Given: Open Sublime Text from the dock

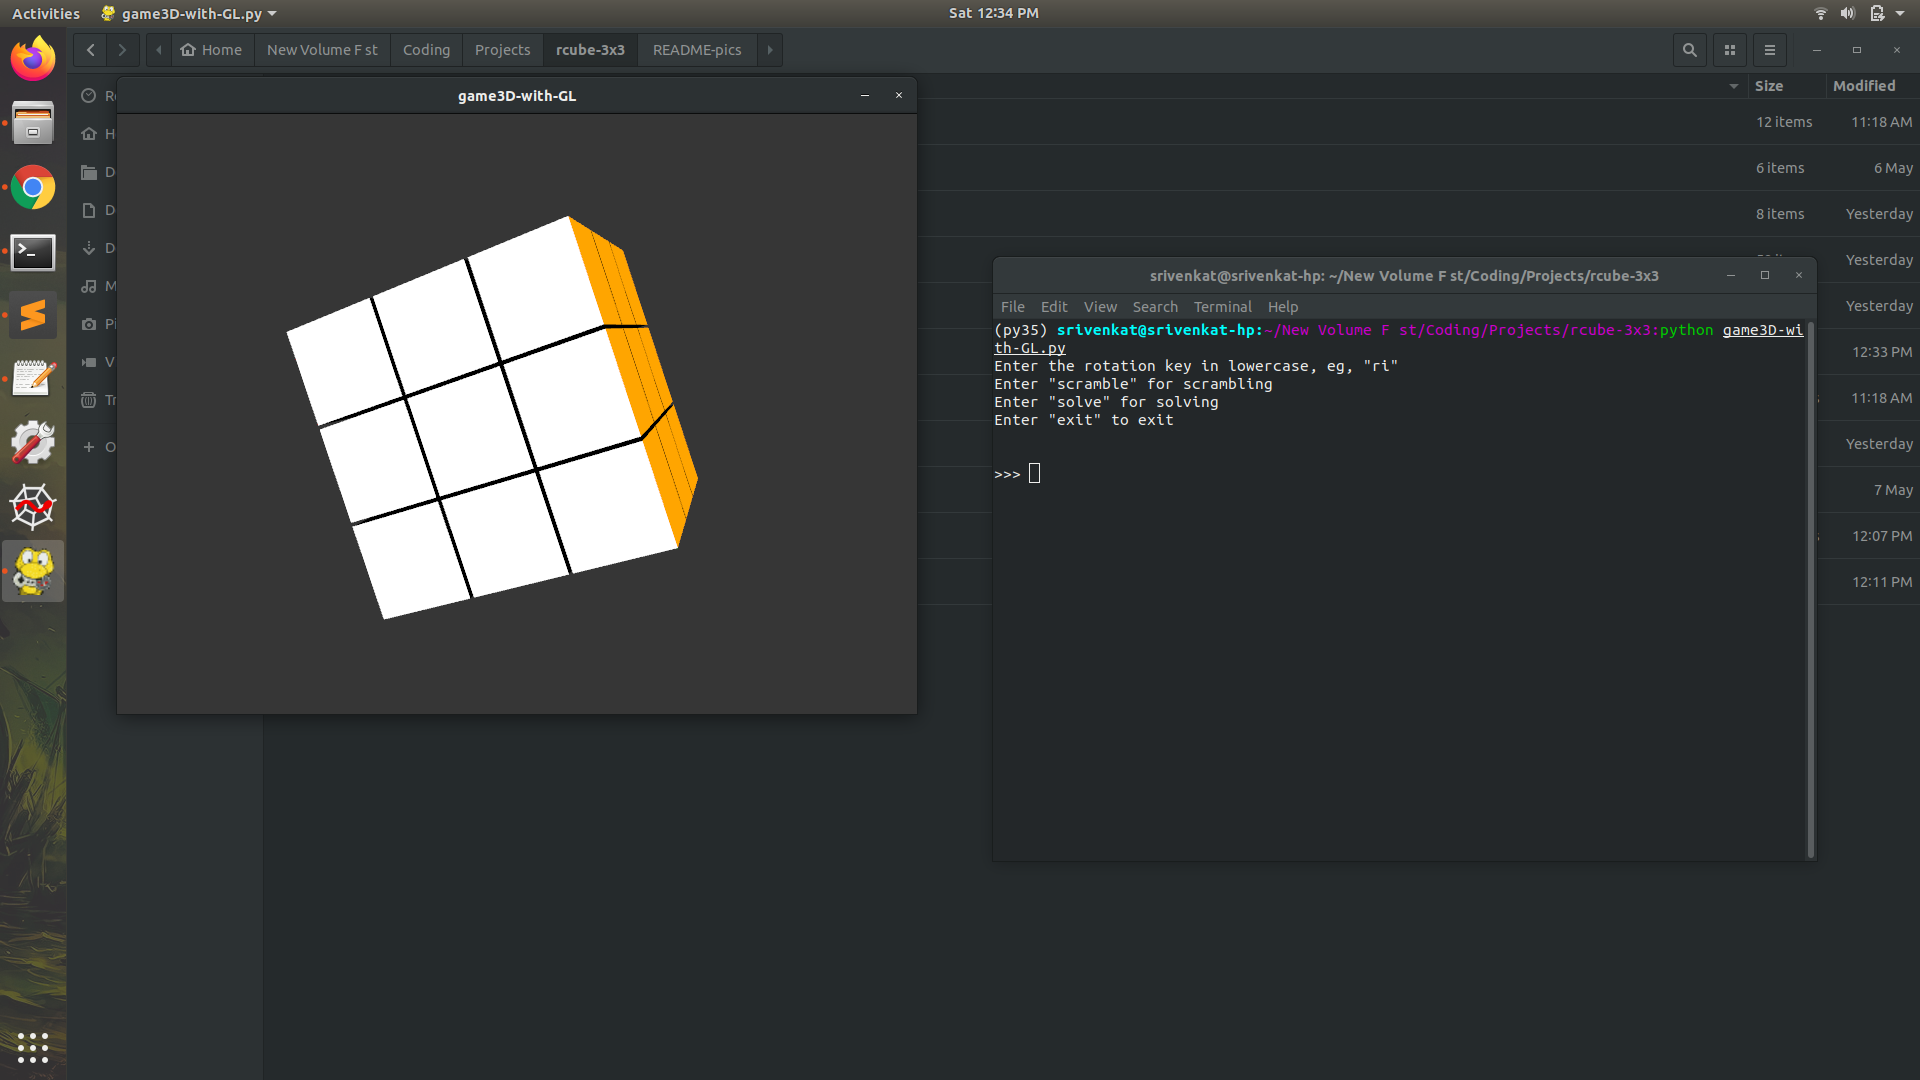Looking at the screenshot, I should (x=33, y=315).
